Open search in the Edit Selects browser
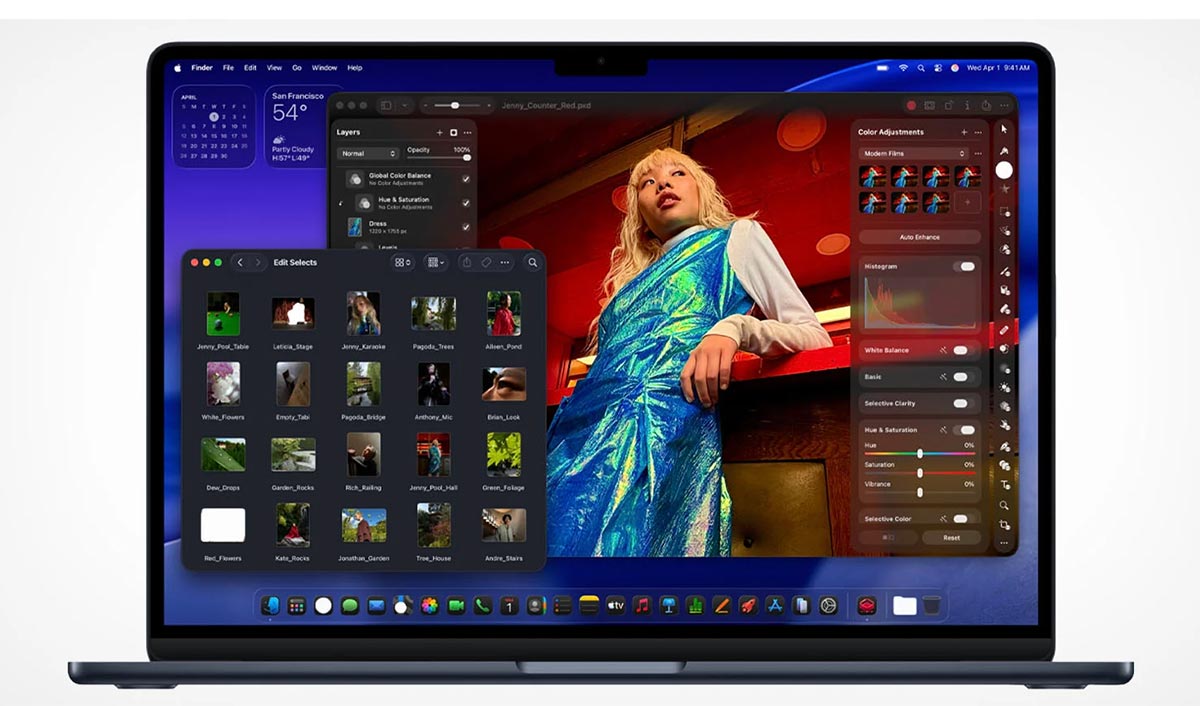 tap(533, 263)
